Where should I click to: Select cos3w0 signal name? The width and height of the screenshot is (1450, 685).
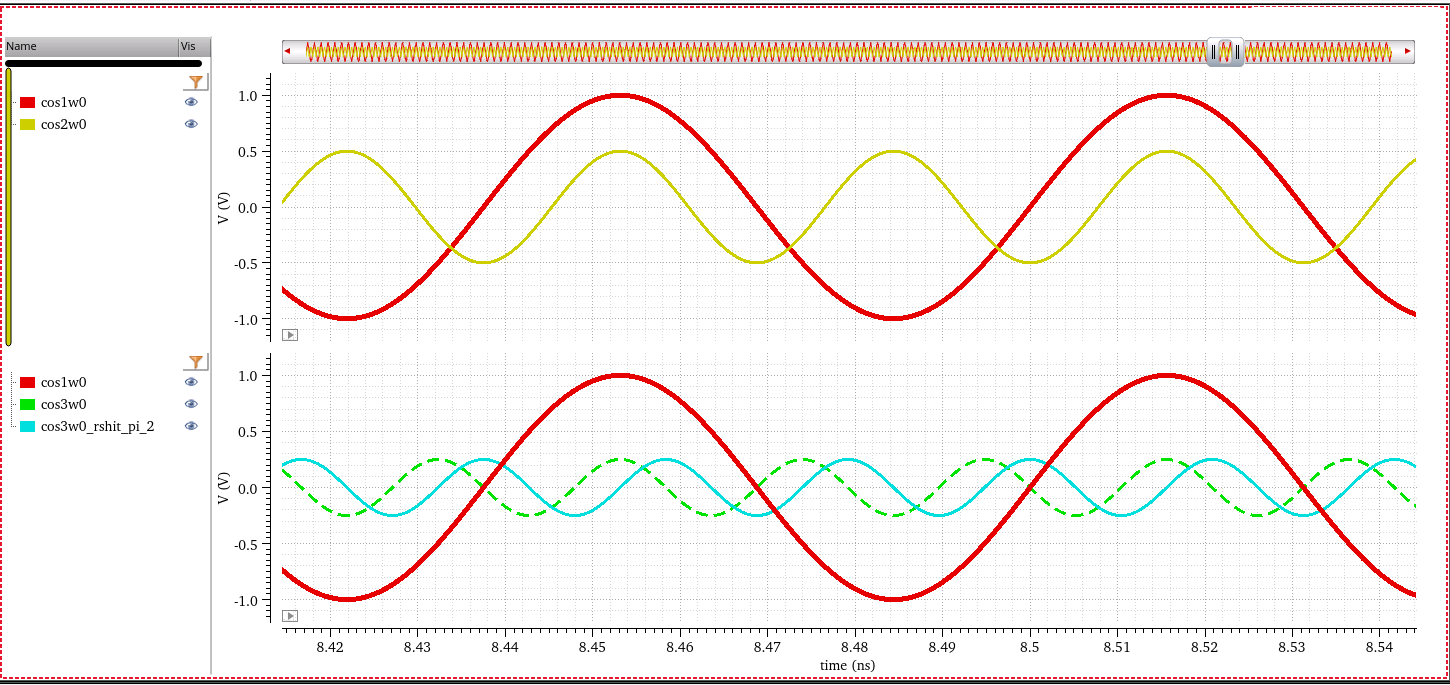[63, 404]
